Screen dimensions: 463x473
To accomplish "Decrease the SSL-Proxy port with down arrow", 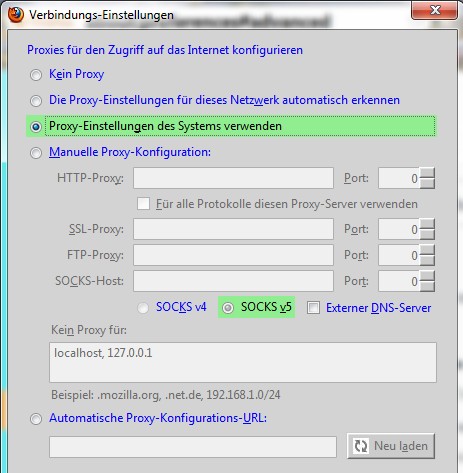I will (x=427, y=235).
